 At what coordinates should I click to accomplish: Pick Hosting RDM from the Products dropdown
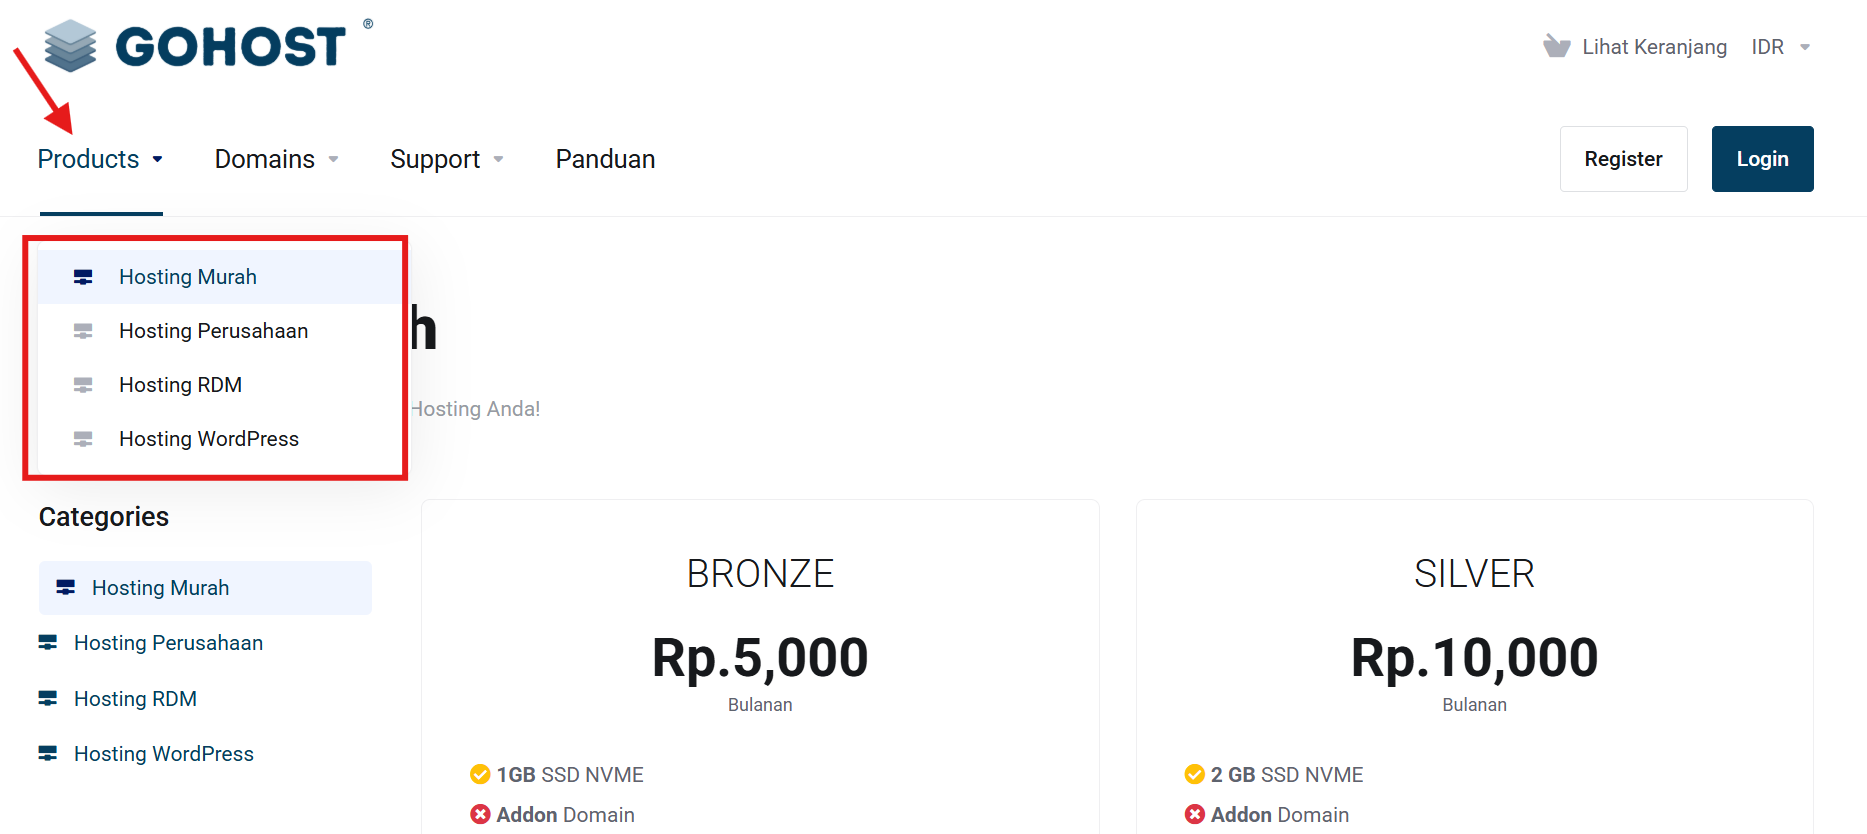click(180, 385)
